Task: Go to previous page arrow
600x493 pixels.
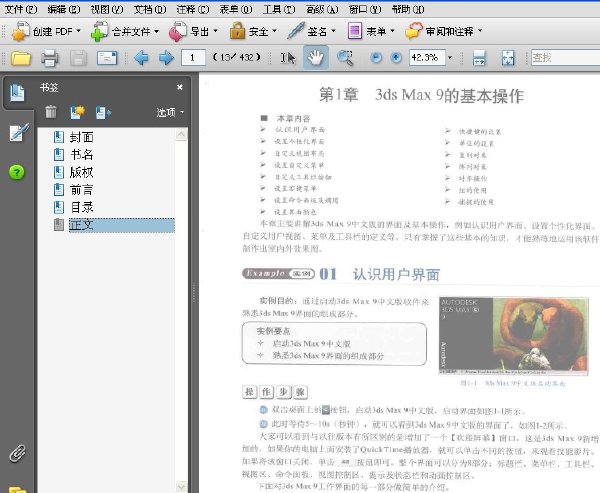Action: coord(142,58)
